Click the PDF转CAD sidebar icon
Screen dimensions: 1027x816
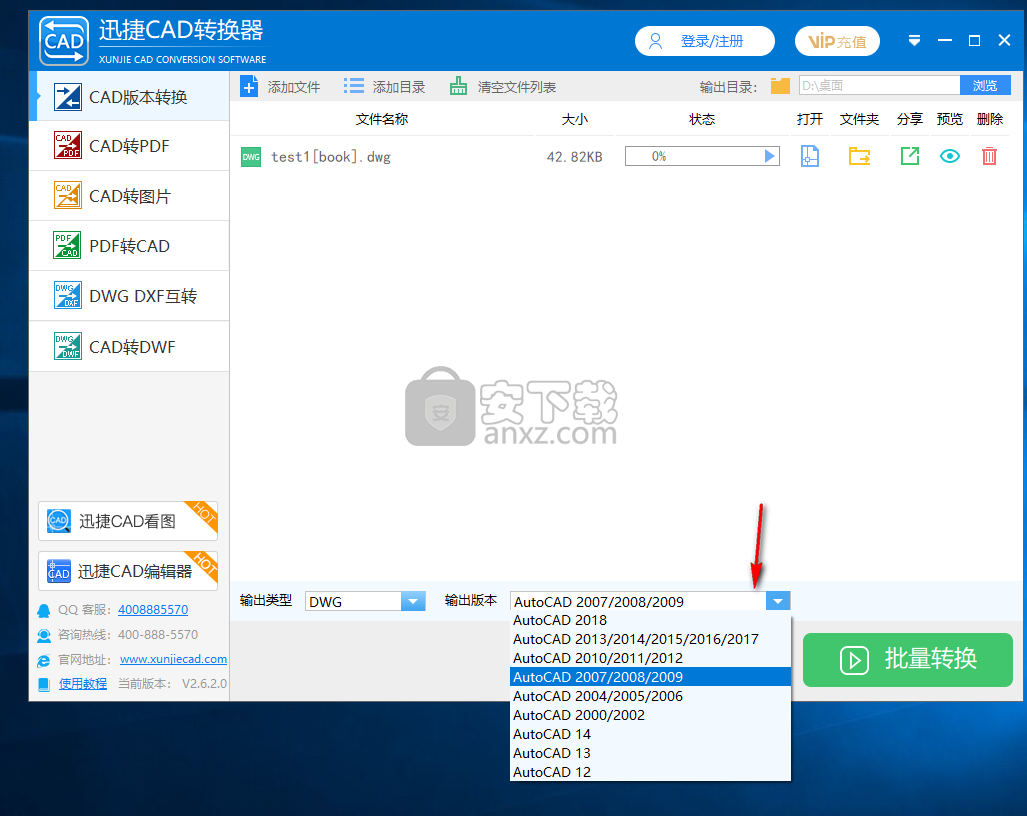(67, 246)
